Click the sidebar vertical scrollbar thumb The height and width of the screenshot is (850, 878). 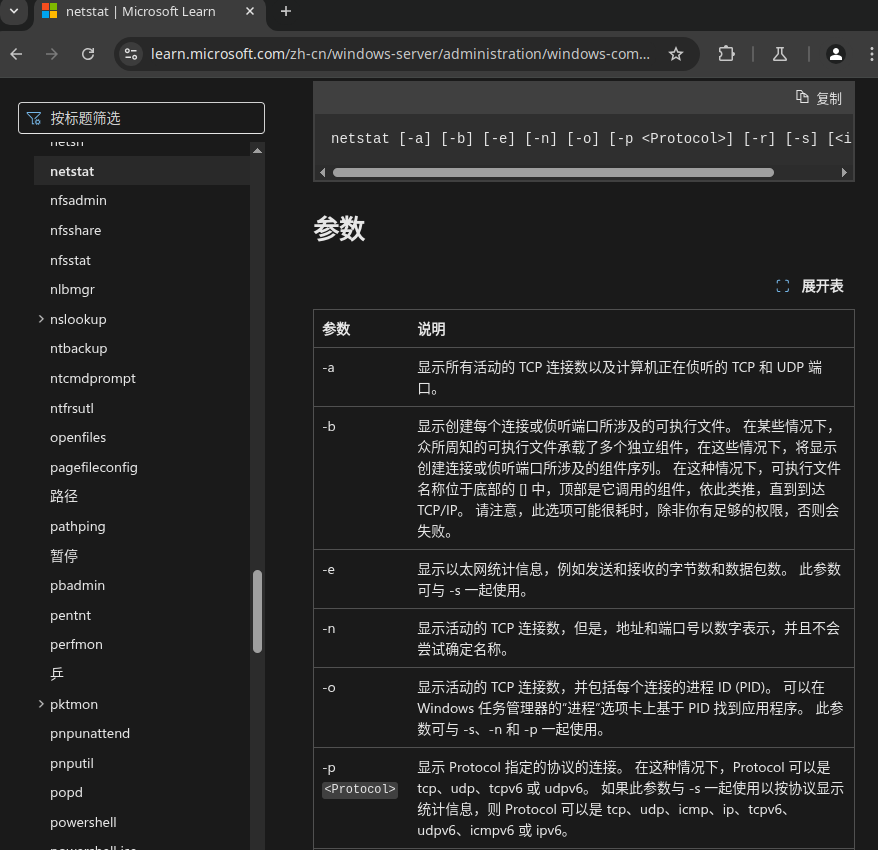point(257,610)
